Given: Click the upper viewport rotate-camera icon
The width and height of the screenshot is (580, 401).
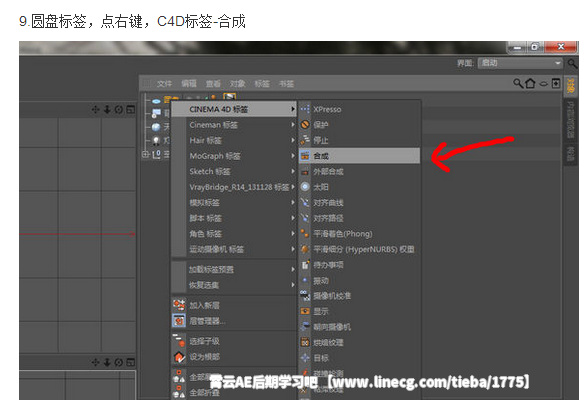Looking at the screenshot, I should tap(119, 109).
